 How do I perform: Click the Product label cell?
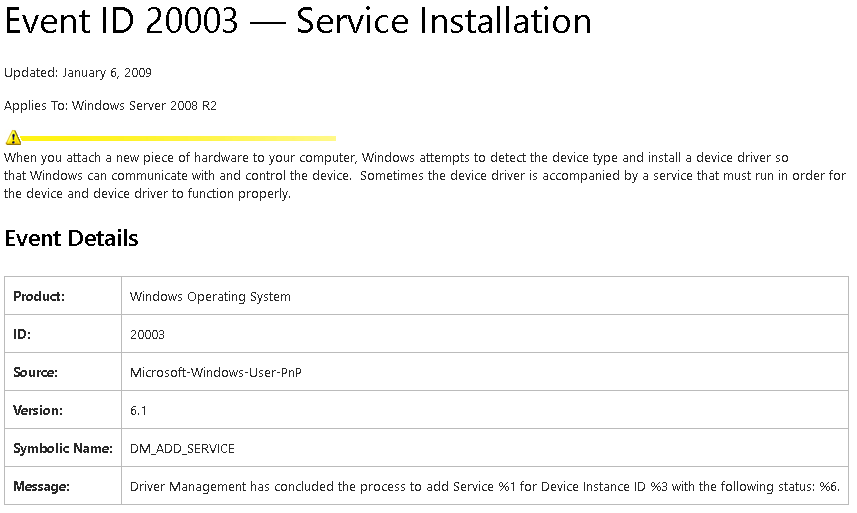[x=39, y=296]
